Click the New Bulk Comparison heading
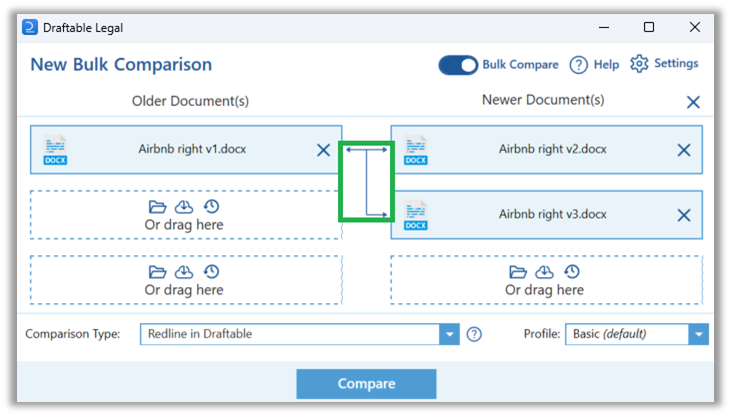 pyautogui.click(x=121, y=65)
